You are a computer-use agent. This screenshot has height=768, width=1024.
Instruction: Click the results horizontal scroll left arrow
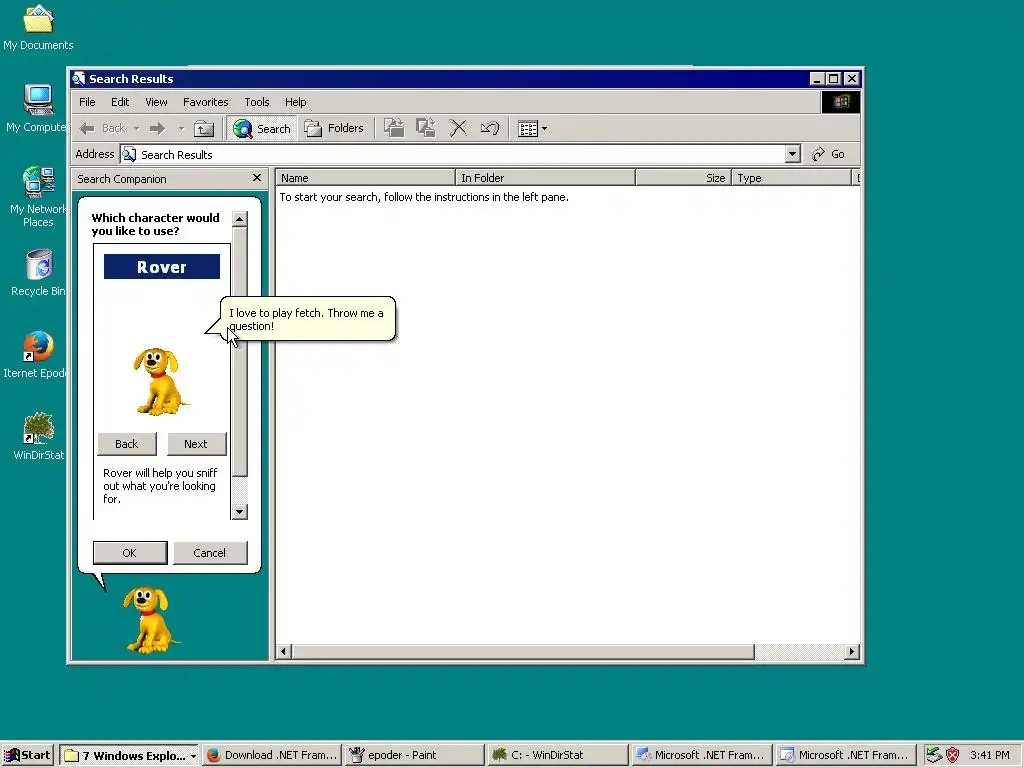(x=283, y=652)
